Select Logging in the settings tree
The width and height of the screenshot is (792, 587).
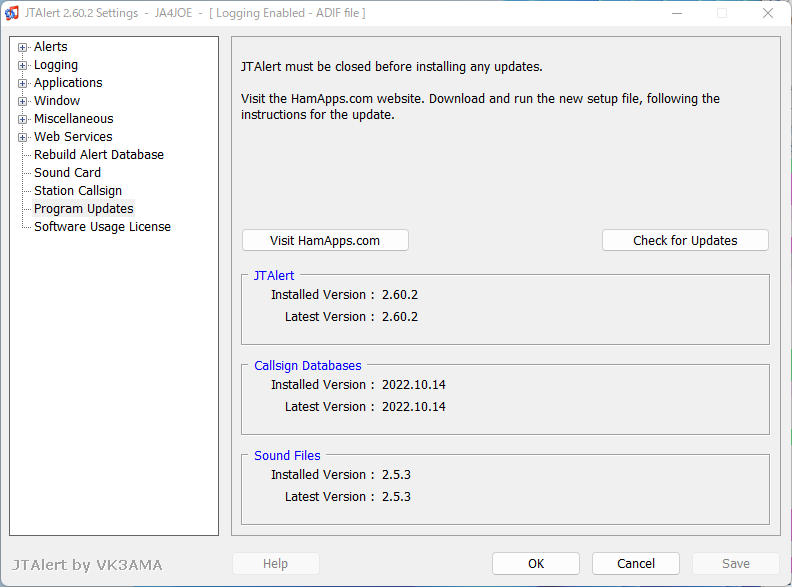(56, 65)
